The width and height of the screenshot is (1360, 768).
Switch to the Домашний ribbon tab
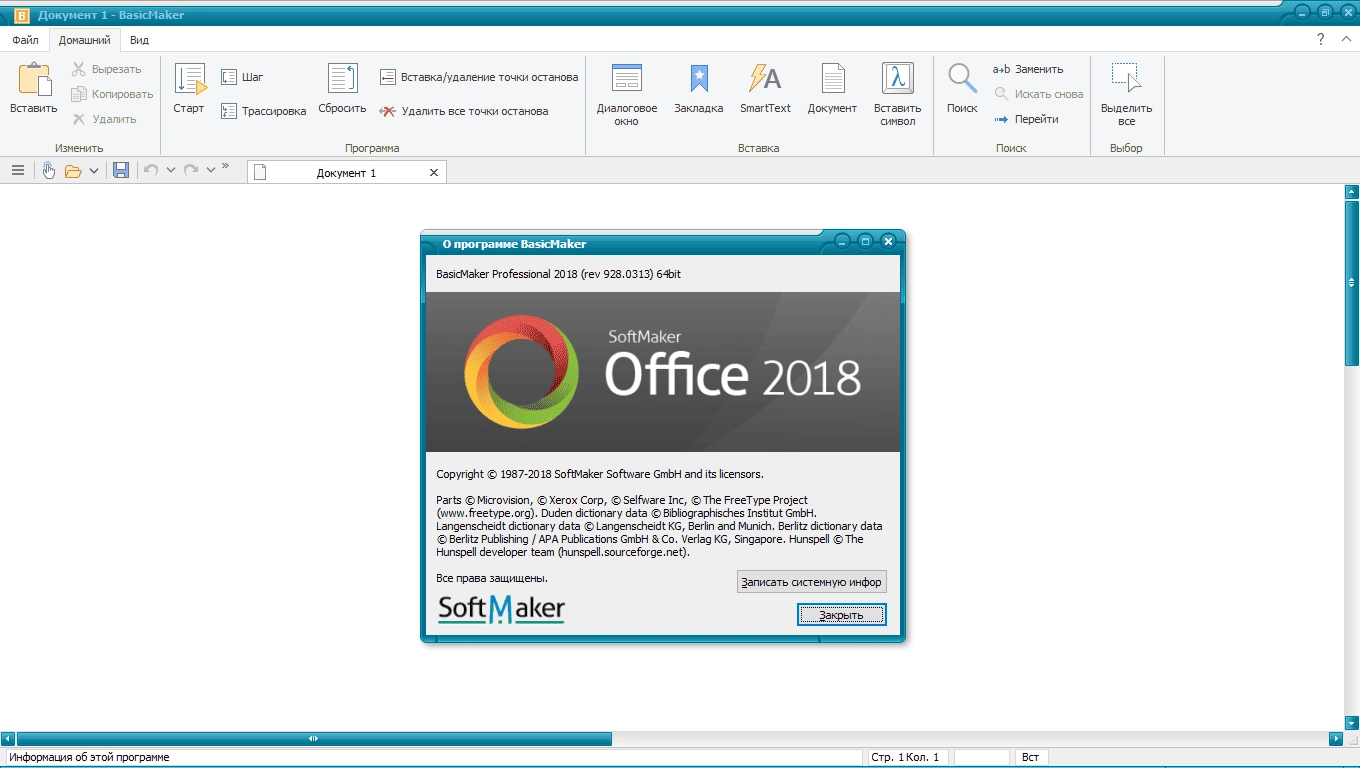pyautogui.click(x=85, y=40)
